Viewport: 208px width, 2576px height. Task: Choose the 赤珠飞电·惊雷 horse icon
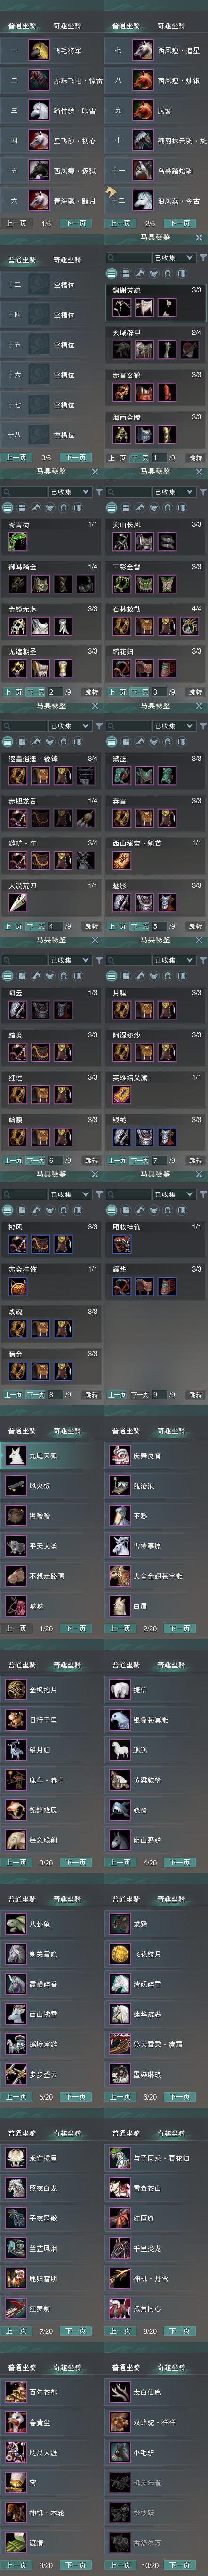pyautogui.click(x=39, y=80)
